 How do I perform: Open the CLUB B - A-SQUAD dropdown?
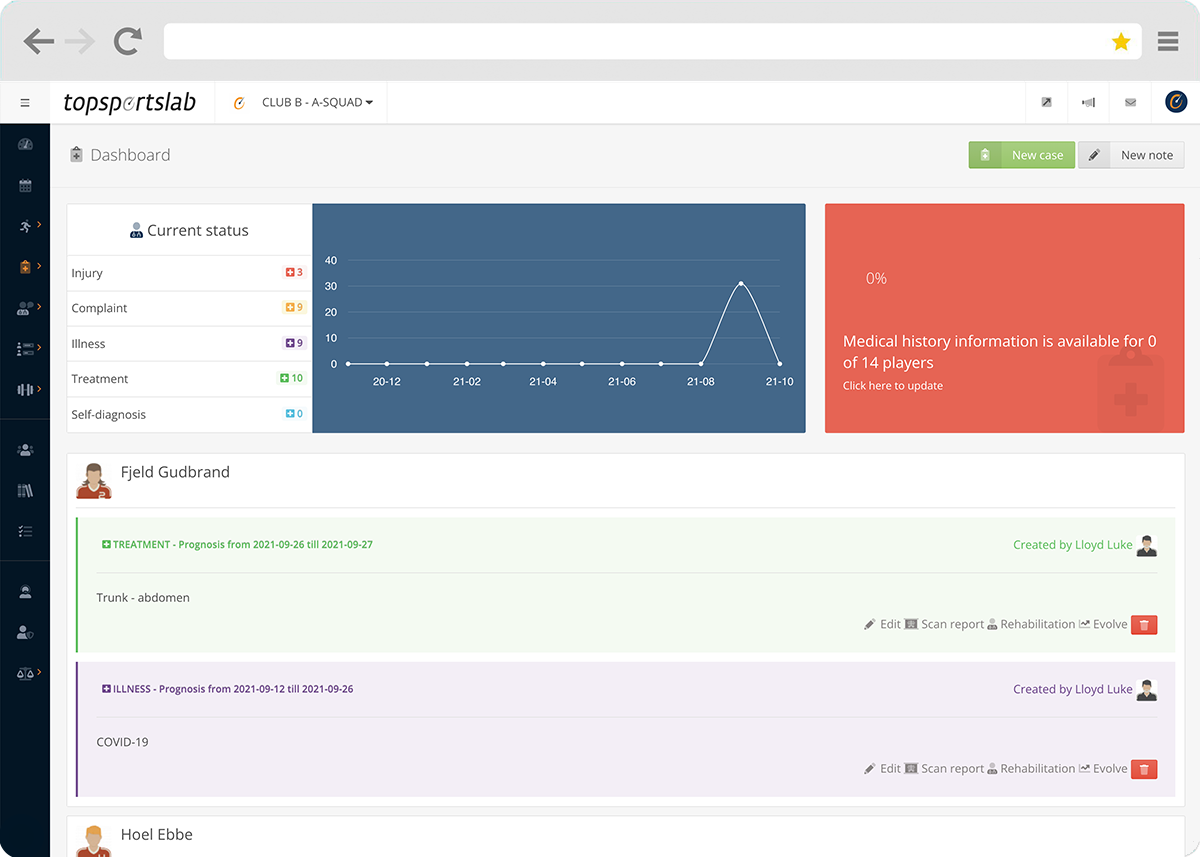(x=317, y=102)
